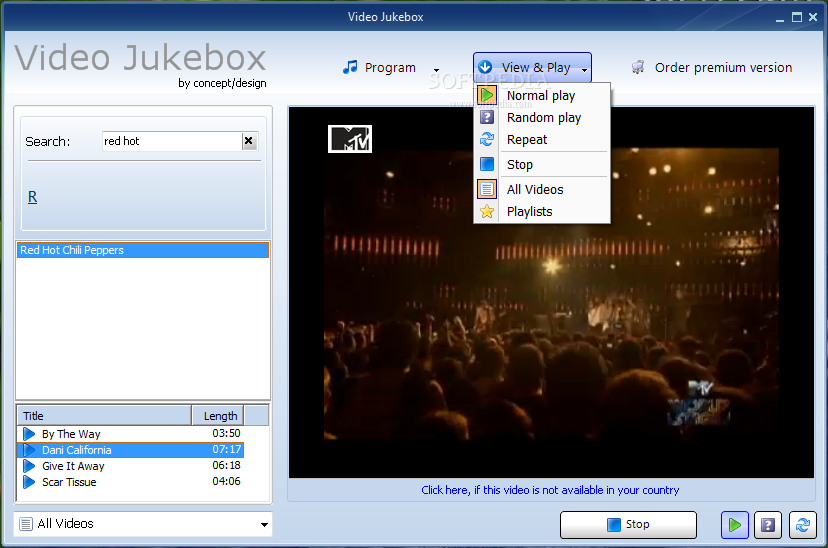Click the Stop button below the video
This screenshot has height=548, width=828.
628,525
